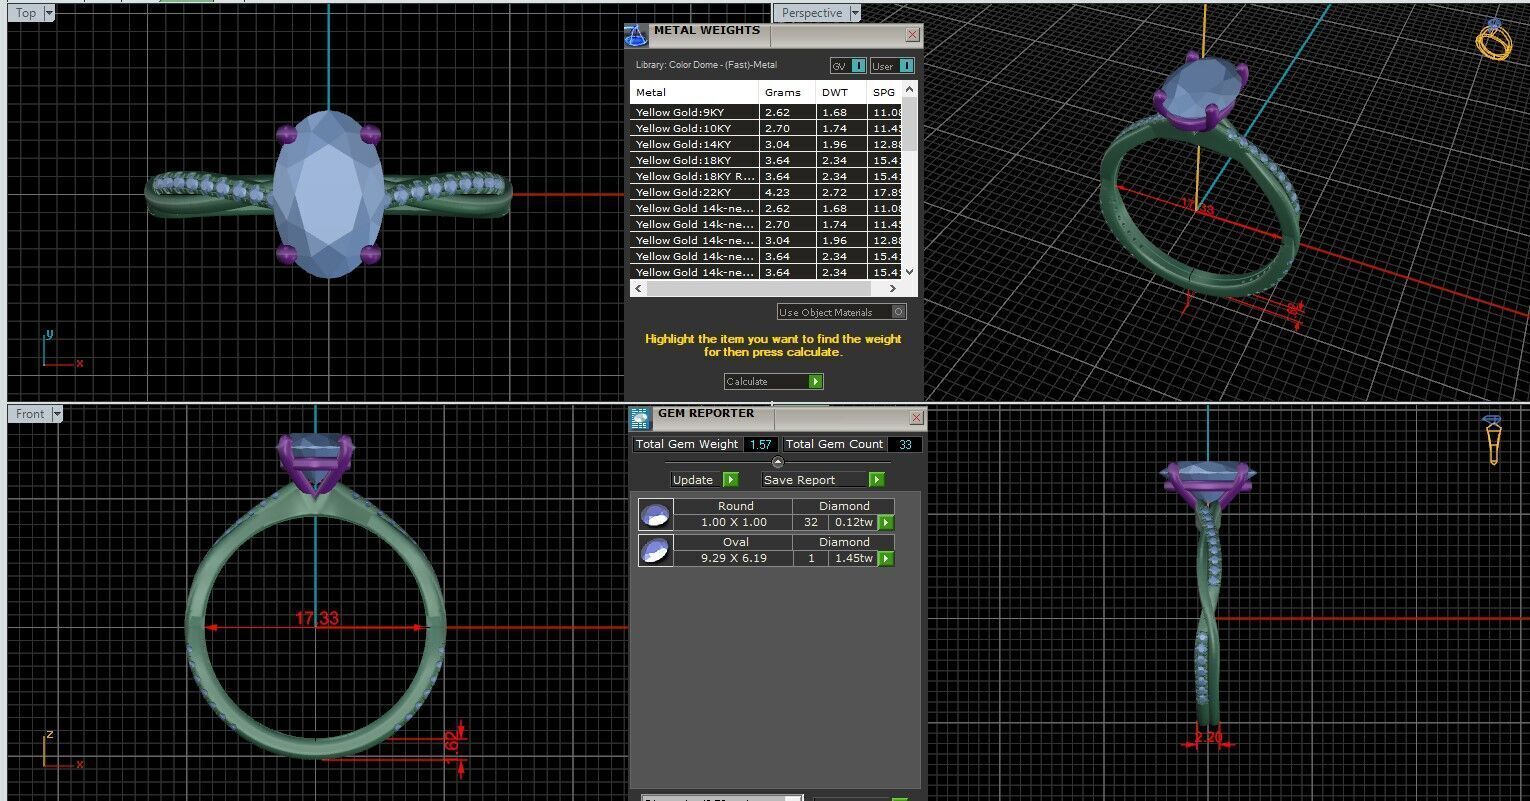Click the DWT column header

point(840,92)
